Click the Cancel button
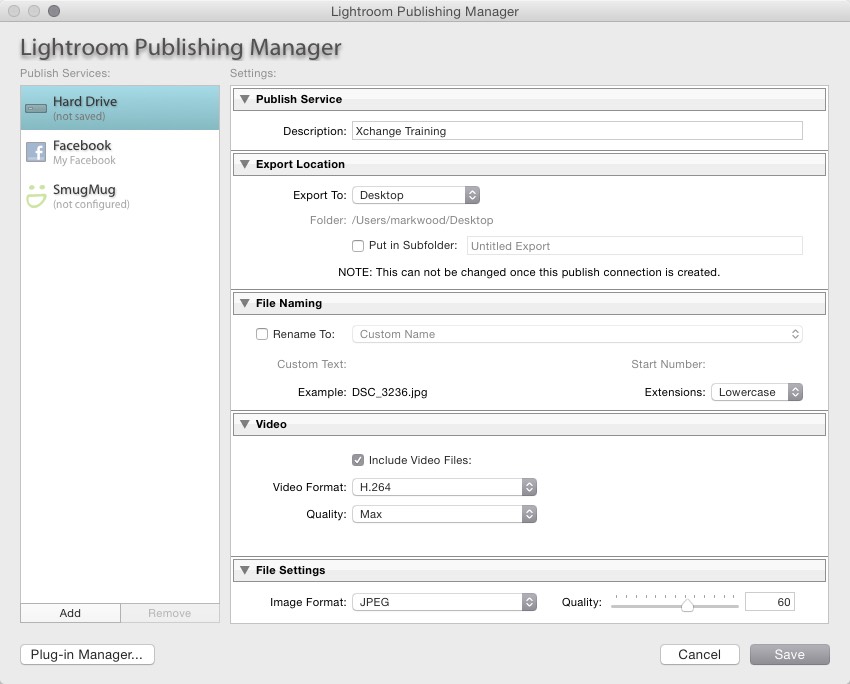The image size is (850, 684). pos(700,655)
